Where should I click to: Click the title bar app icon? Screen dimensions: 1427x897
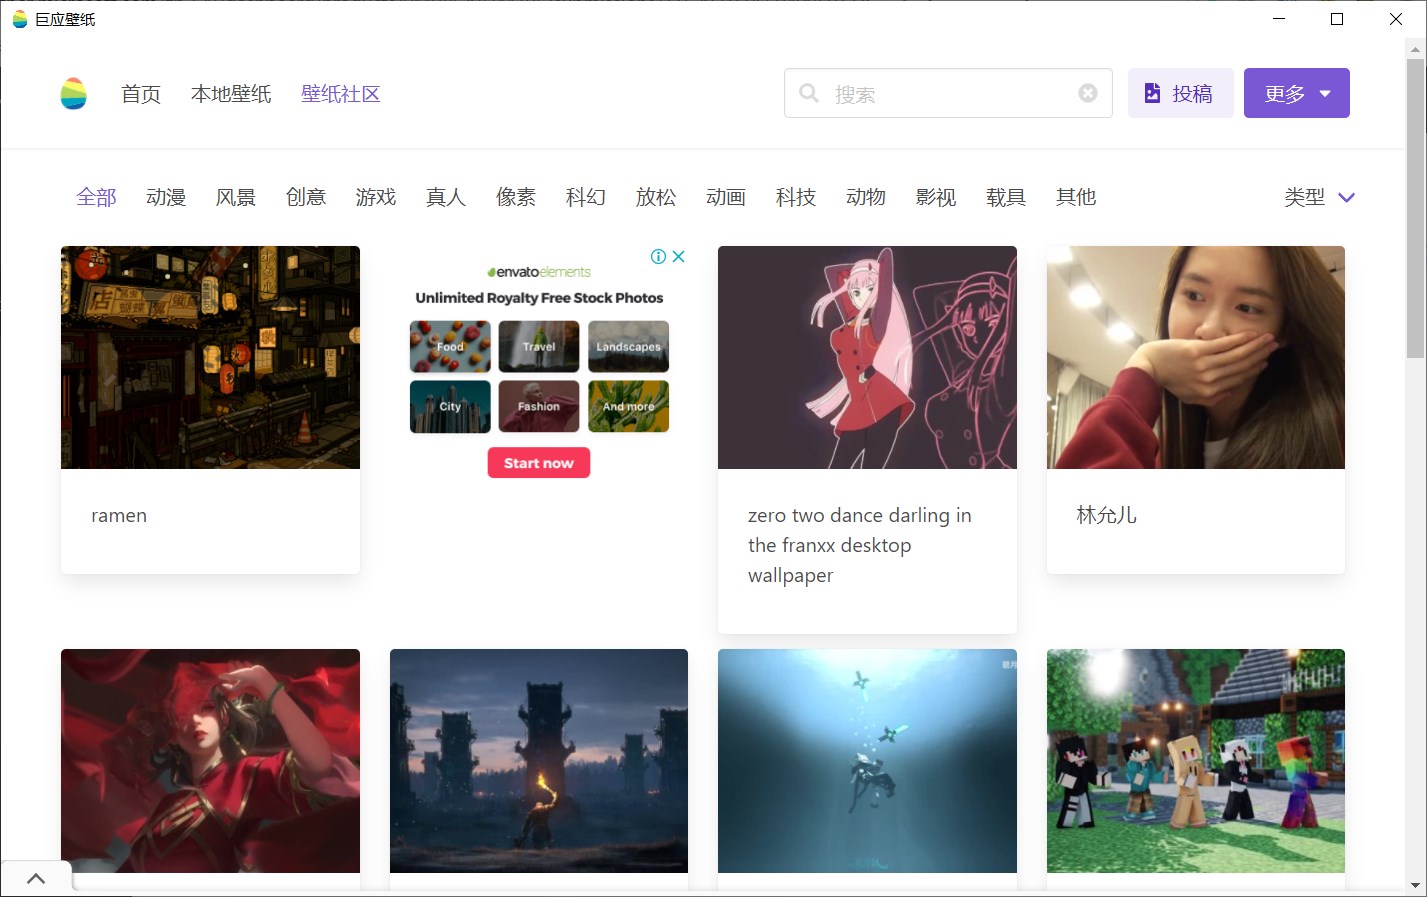[x=19, y=19]
